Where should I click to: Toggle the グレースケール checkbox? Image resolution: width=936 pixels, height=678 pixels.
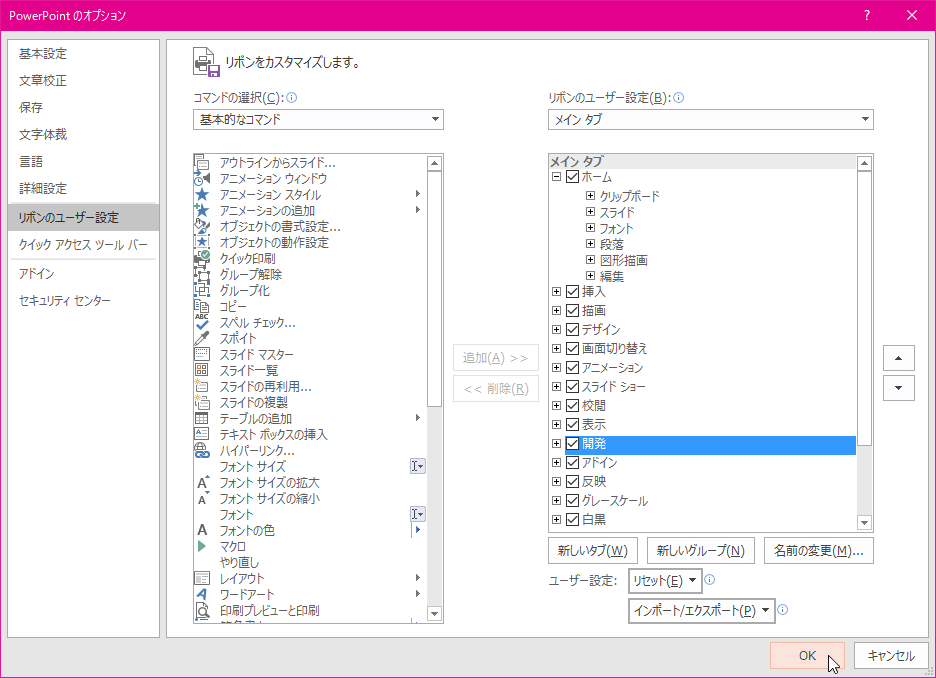point(572,500)
